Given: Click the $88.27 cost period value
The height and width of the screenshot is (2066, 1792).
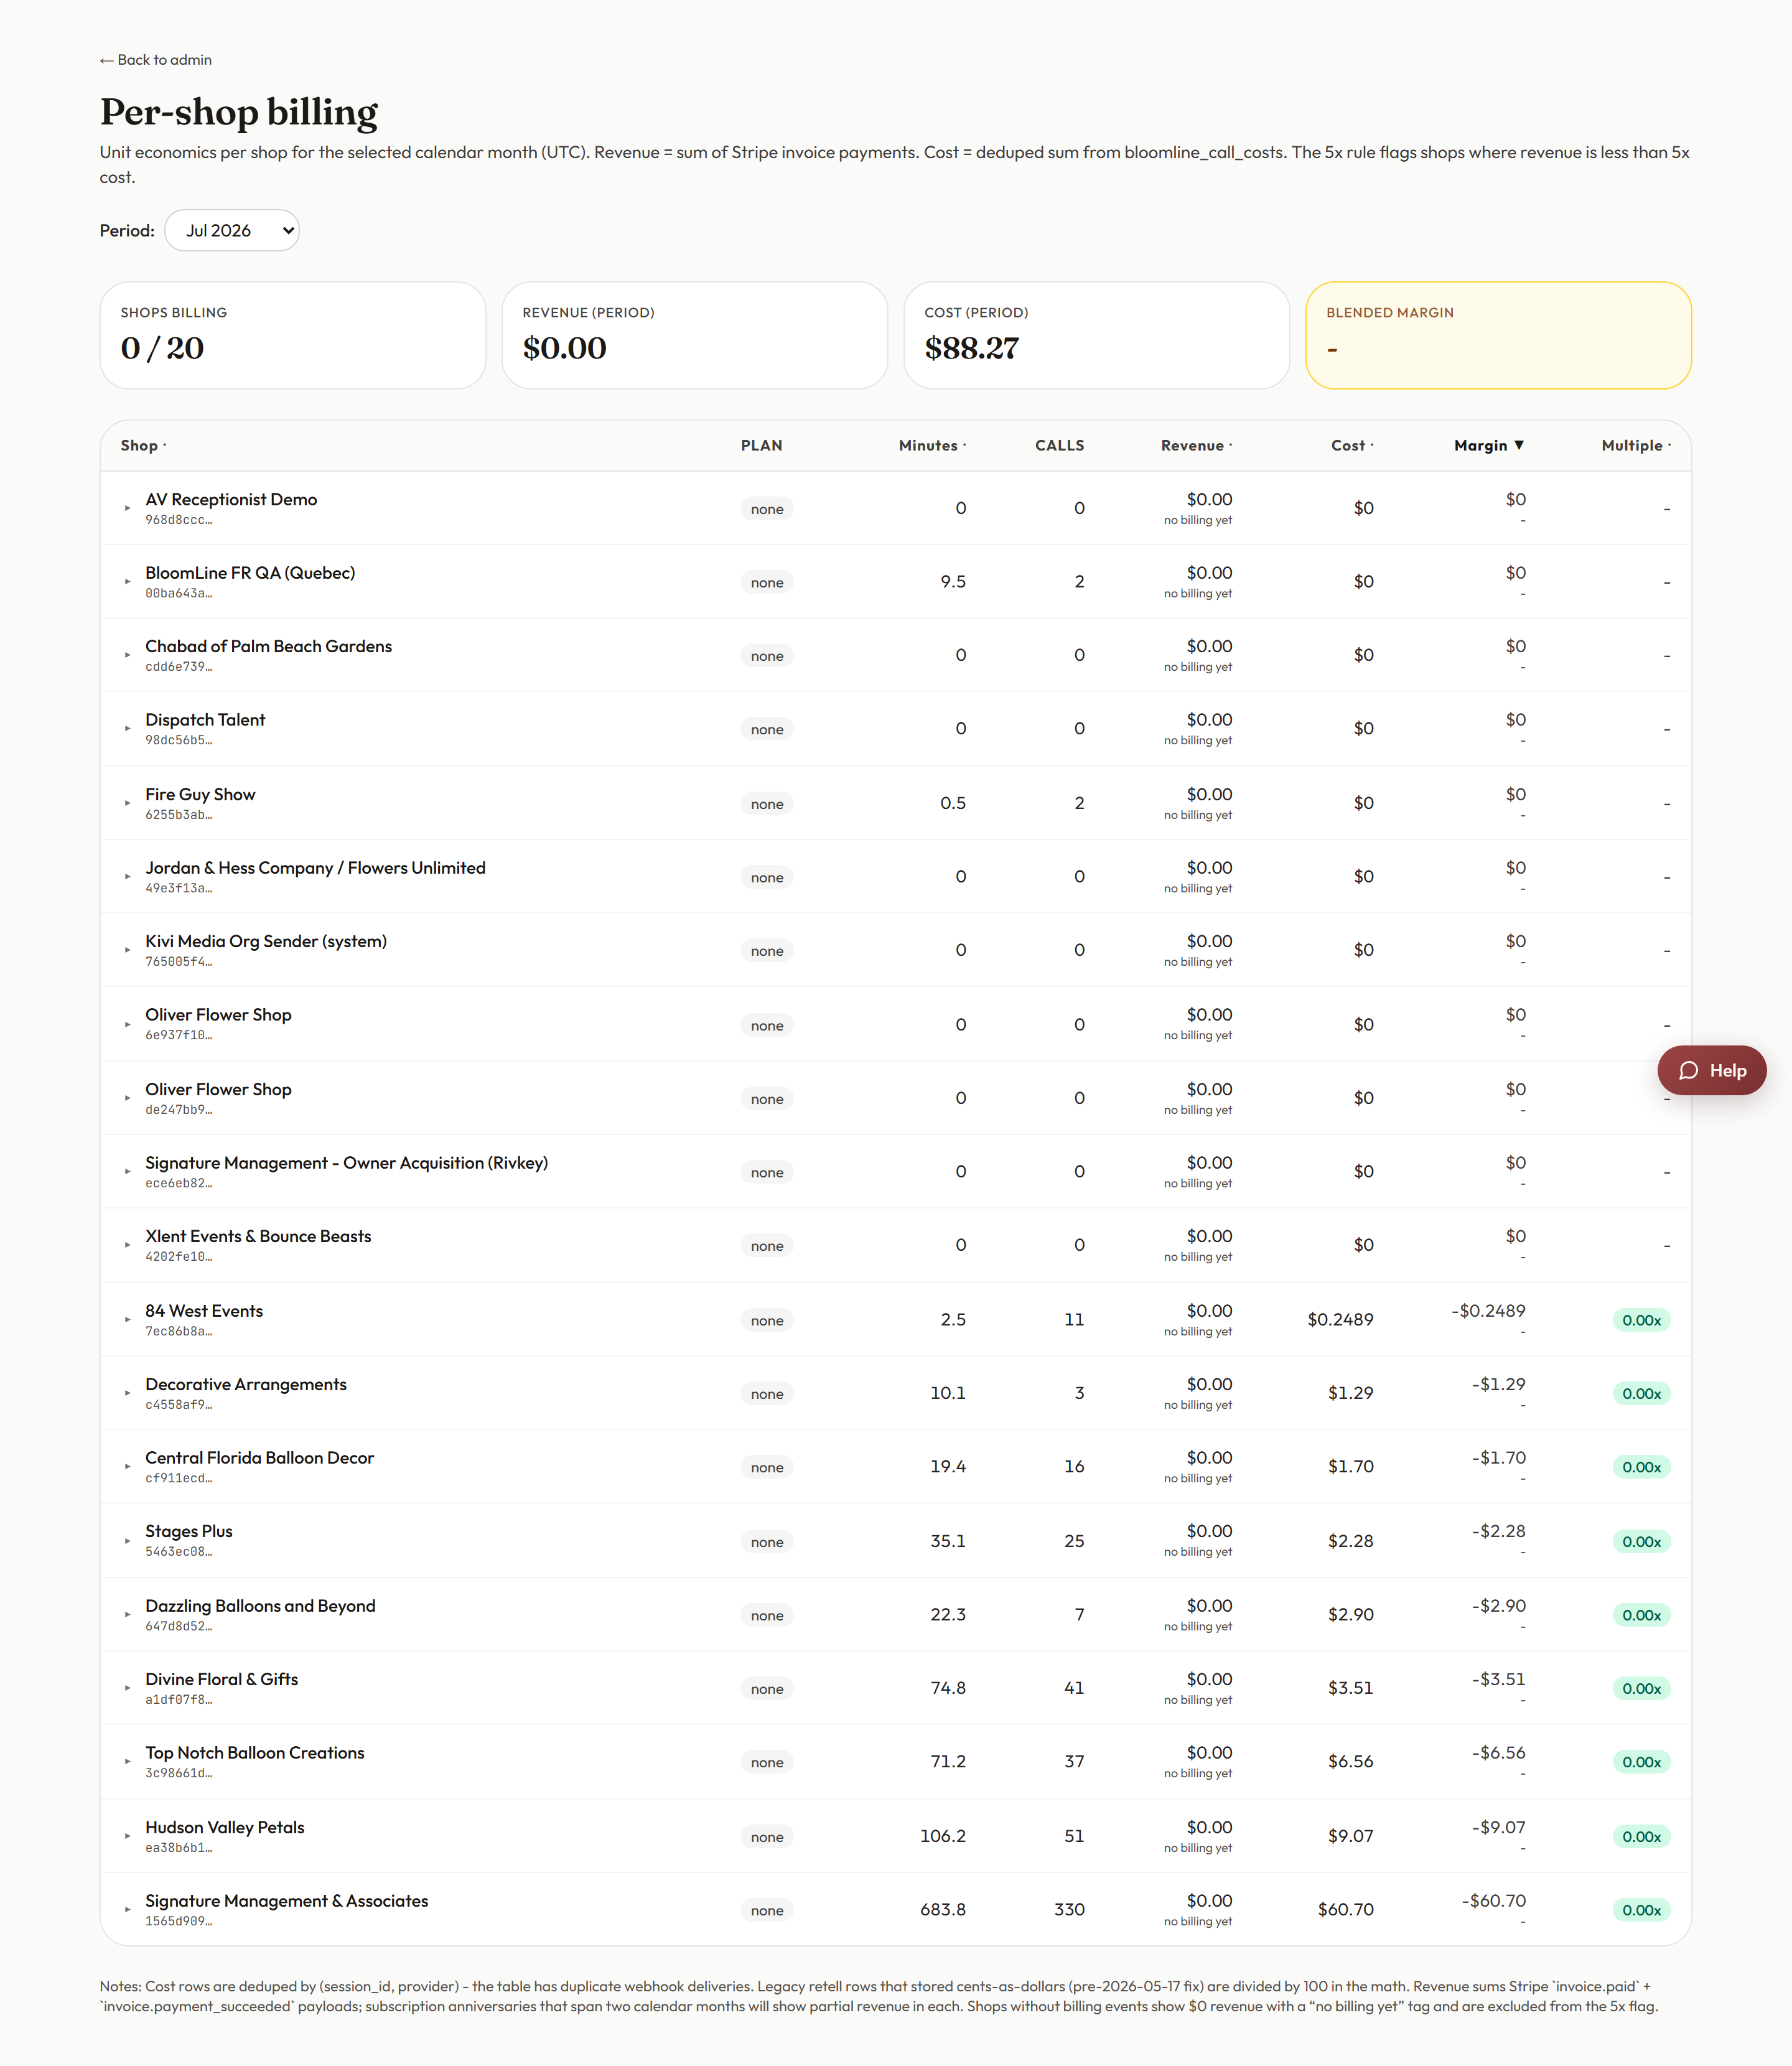Looking at the screenshot, I should [x=971, y=348].
